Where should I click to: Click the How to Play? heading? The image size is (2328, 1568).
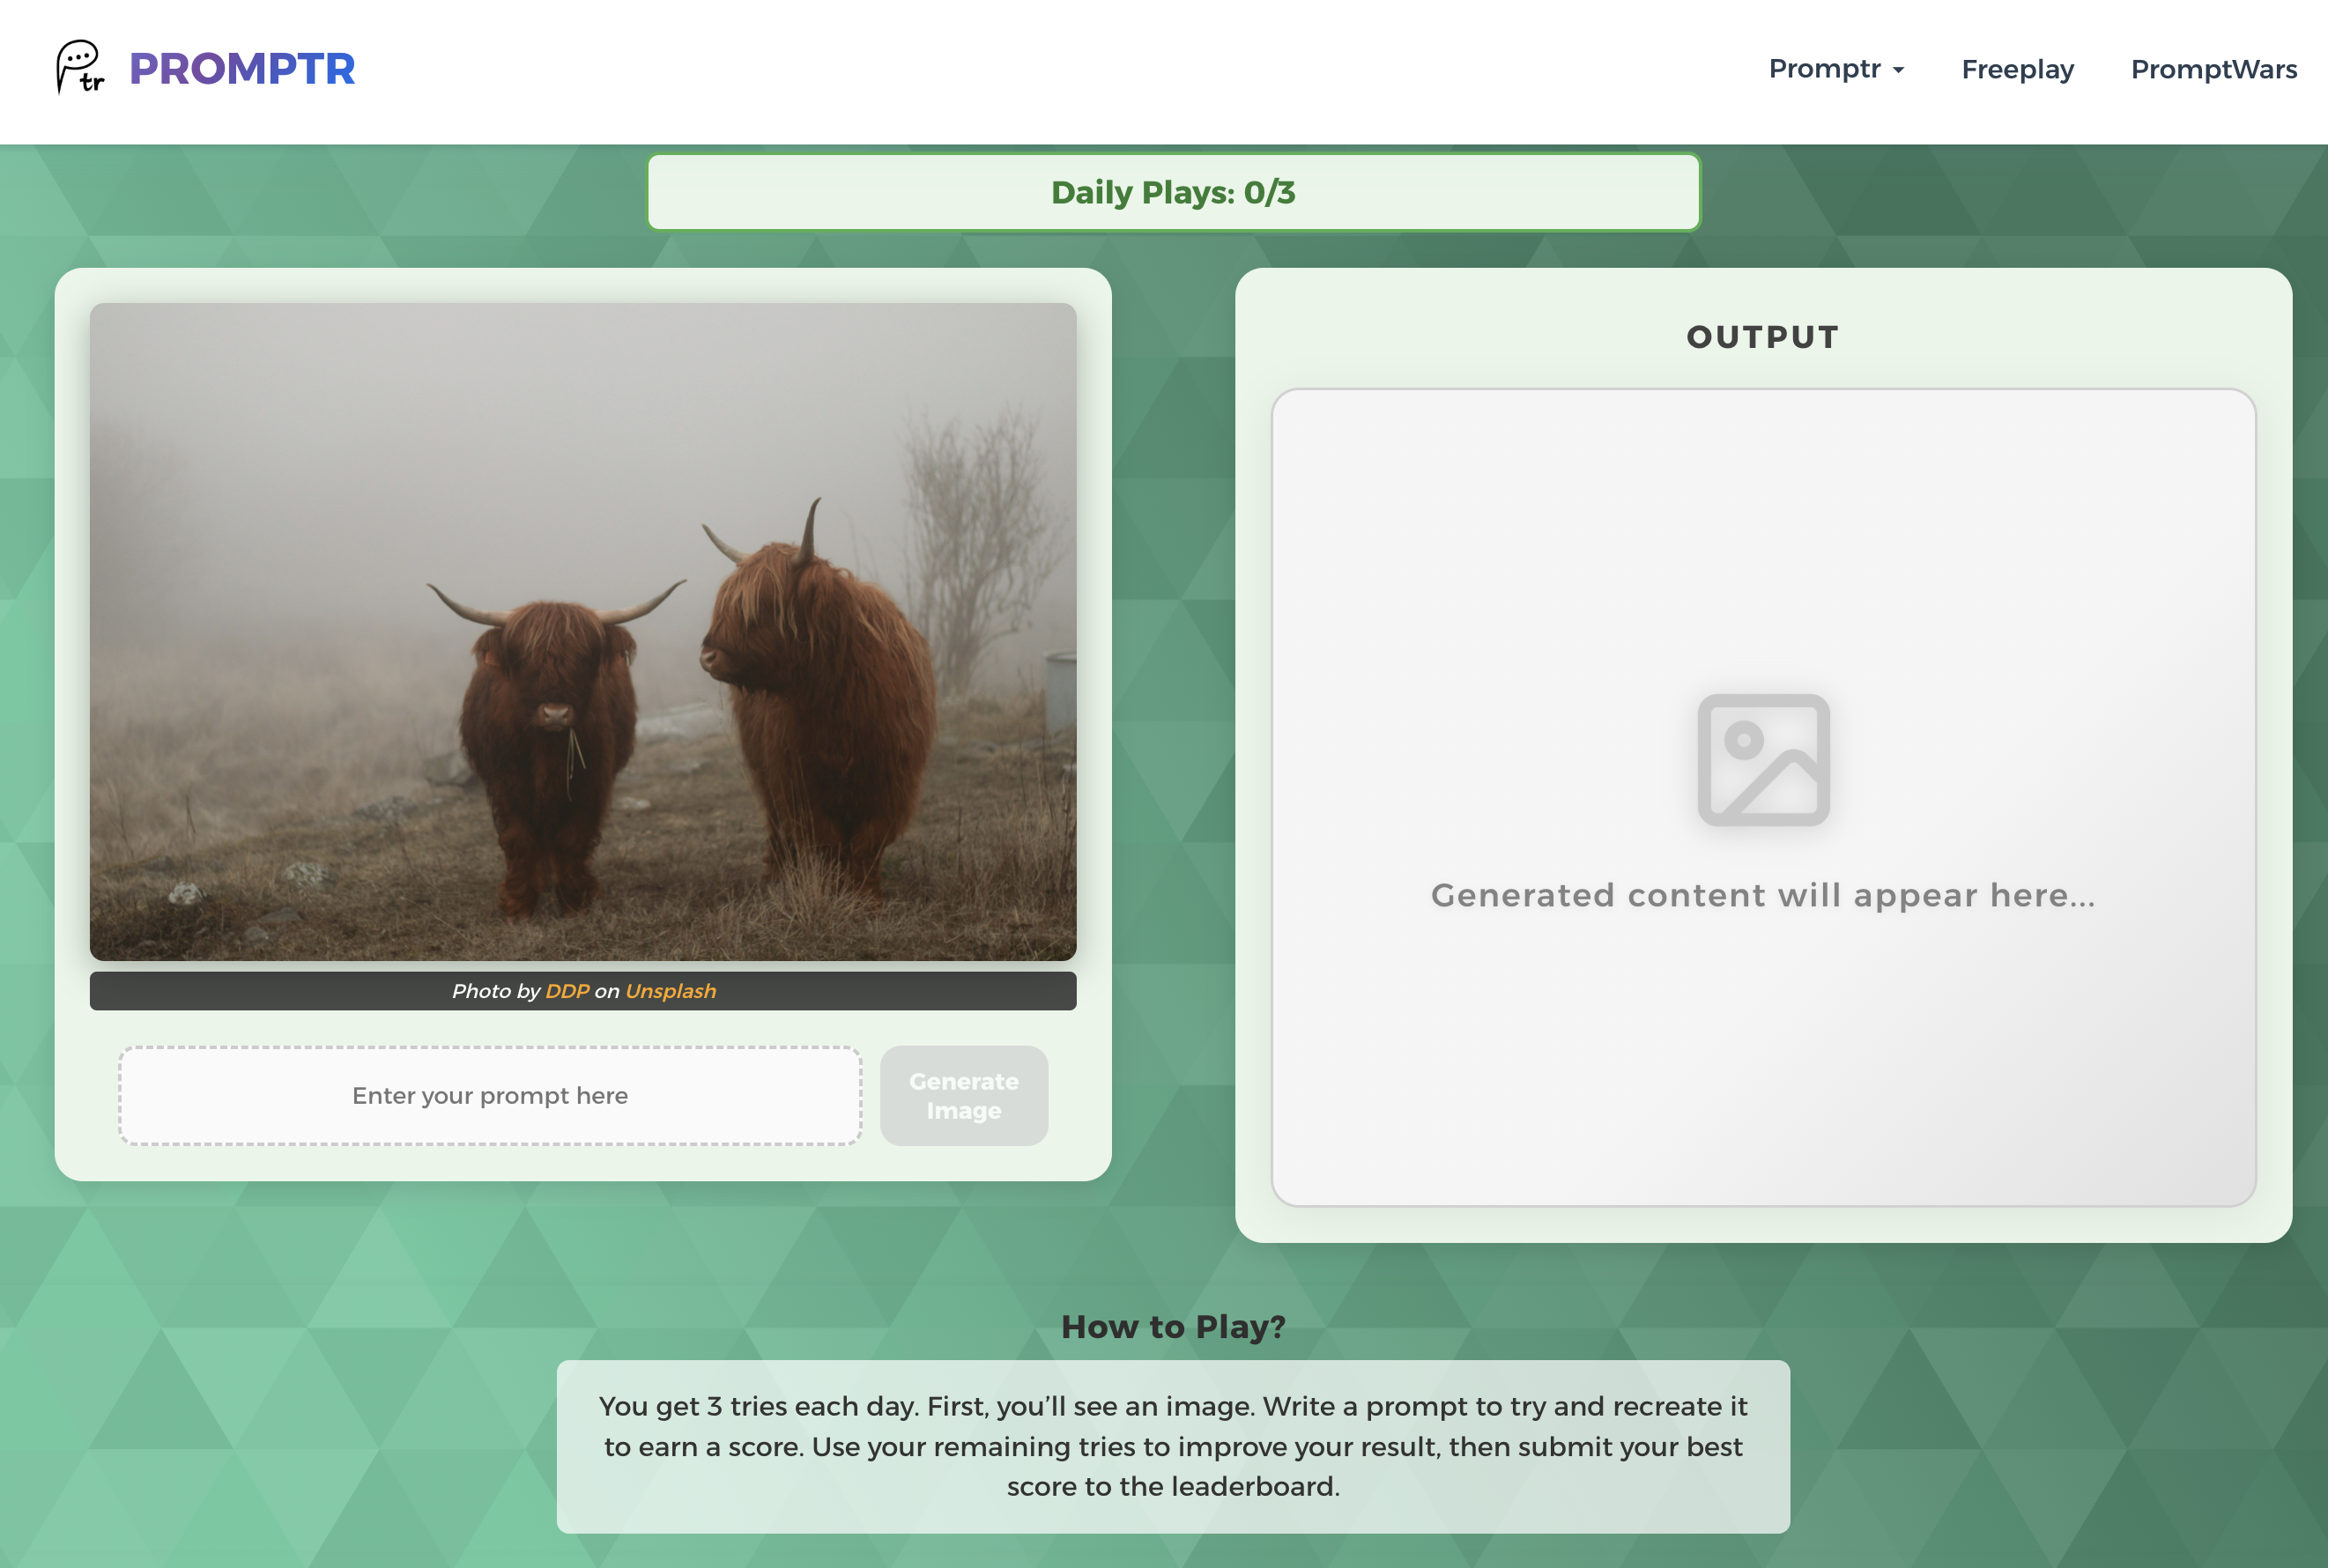(x=1172, y=1326)
